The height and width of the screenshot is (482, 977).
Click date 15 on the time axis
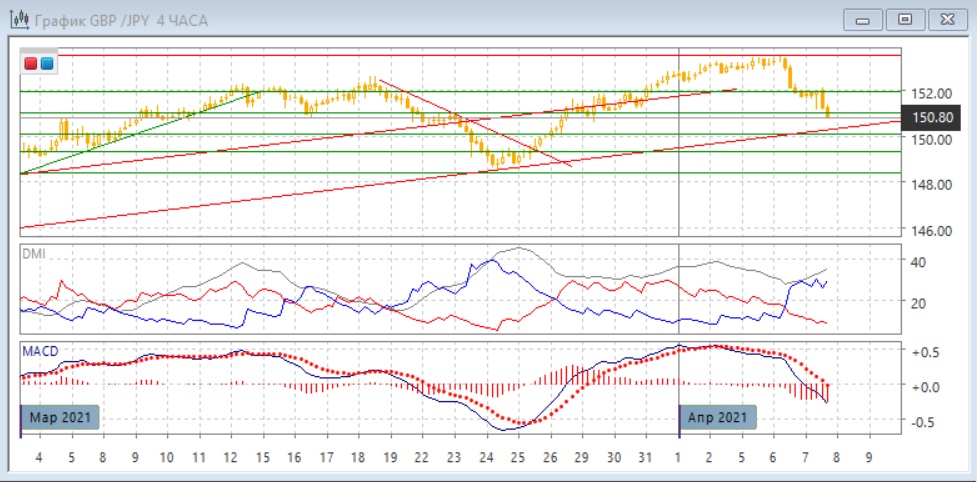(x=262, y=457)
